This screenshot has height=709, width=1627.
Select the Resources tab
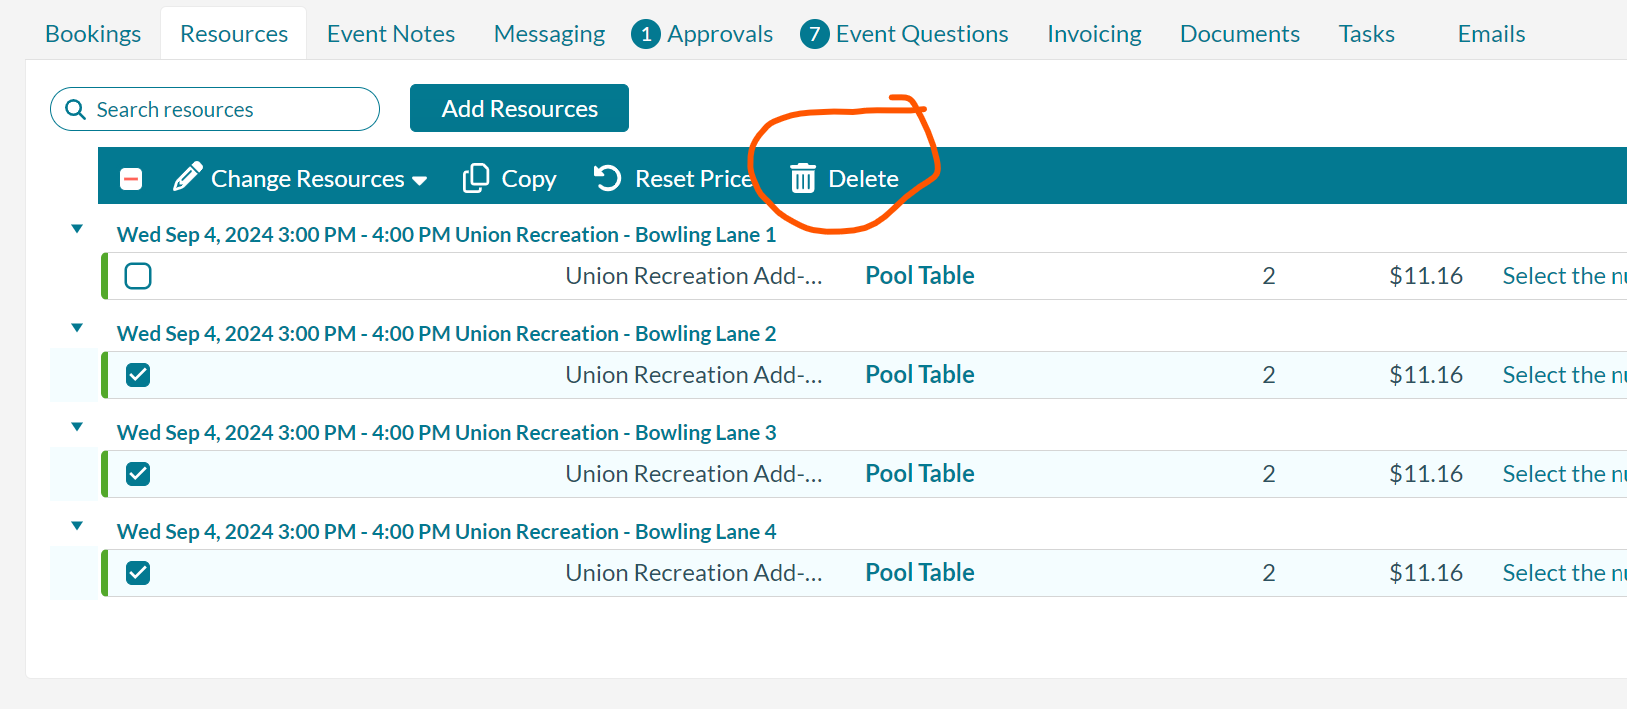click(x=234, y=34)
